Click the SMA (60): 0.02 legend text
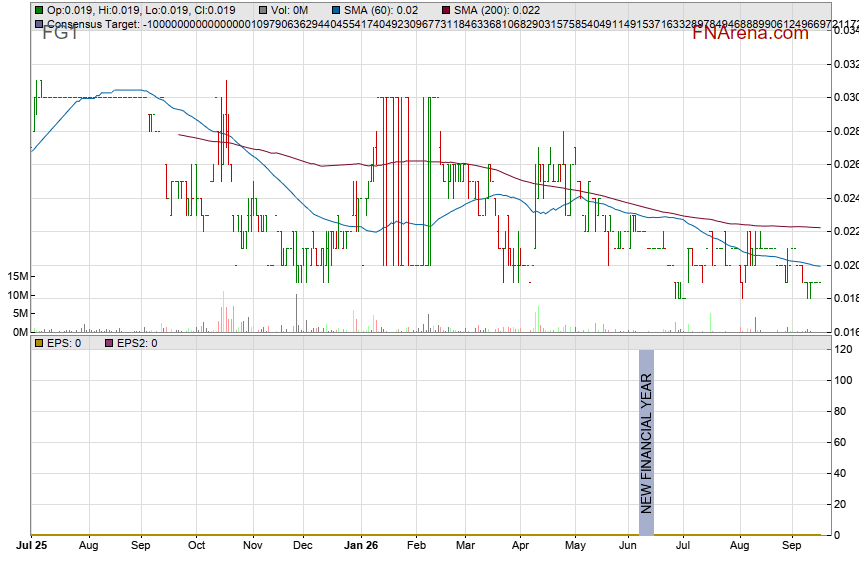Image resolution: width=859 pixels, height=566 pixels. 381,10
